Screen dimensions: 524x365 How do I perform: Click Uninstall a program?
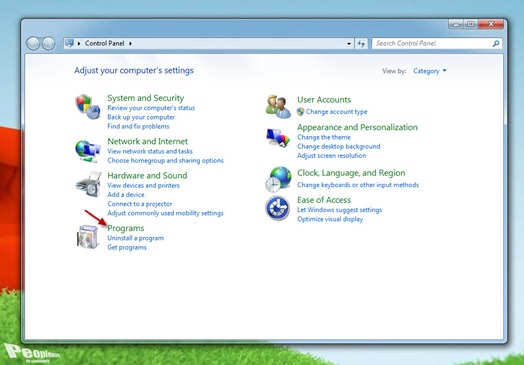pos(136,238)
